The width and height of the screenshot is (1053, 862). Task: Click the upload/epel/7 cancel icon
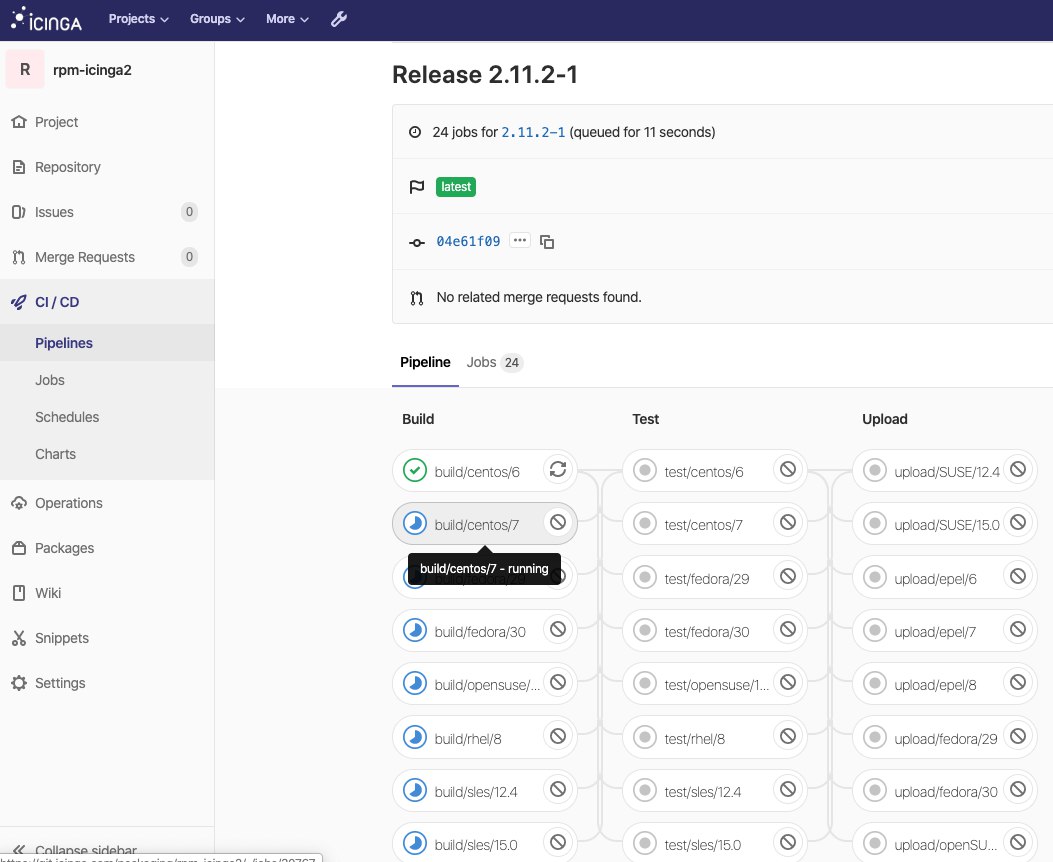point(1018,630)
